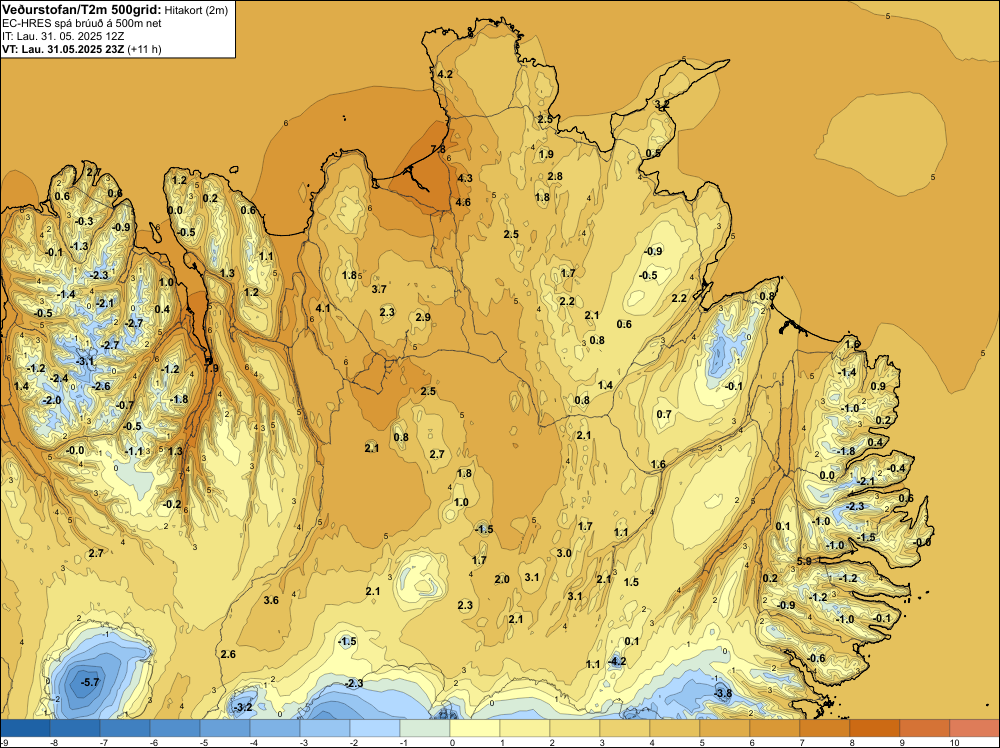Screen dimensions: 1000x748
Task: Click the '-6' legend scale label
Action: (154, 743)
